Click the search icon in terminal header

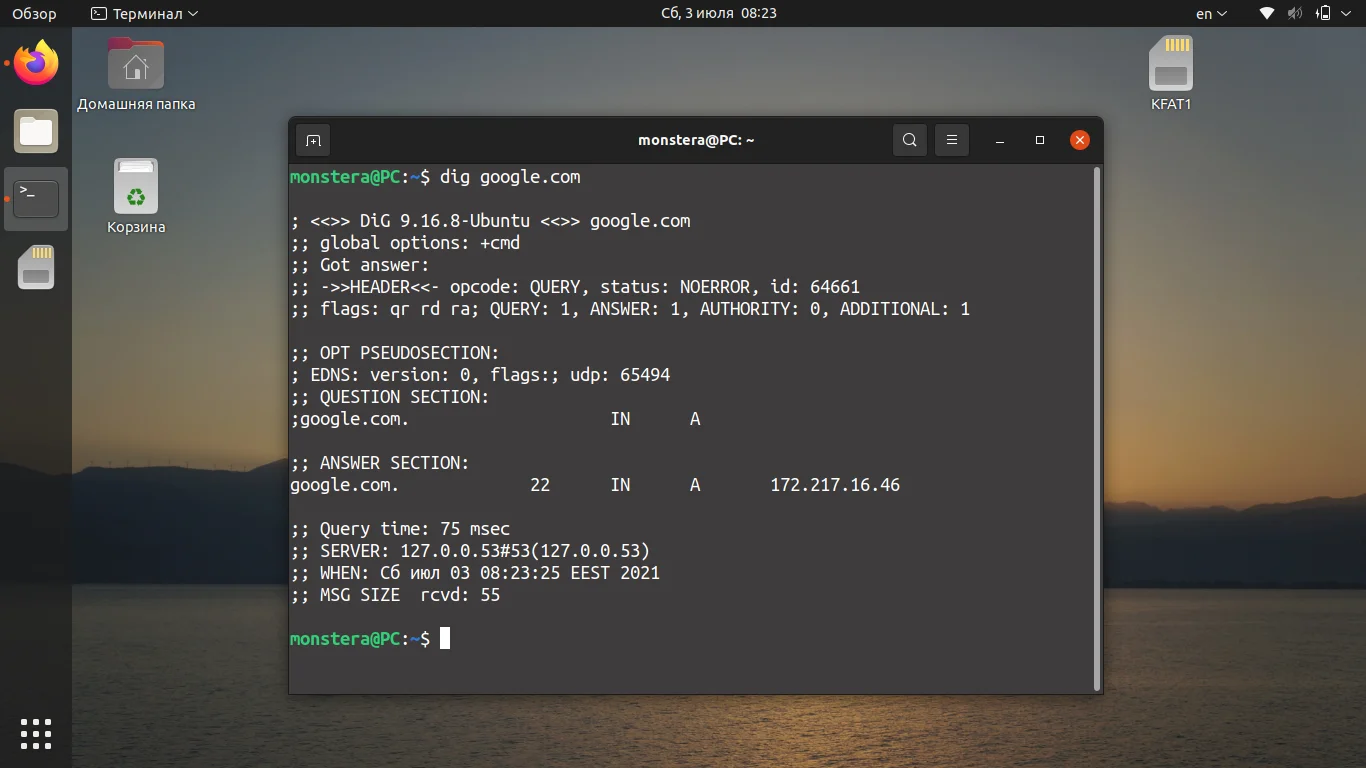coord(909,140)
